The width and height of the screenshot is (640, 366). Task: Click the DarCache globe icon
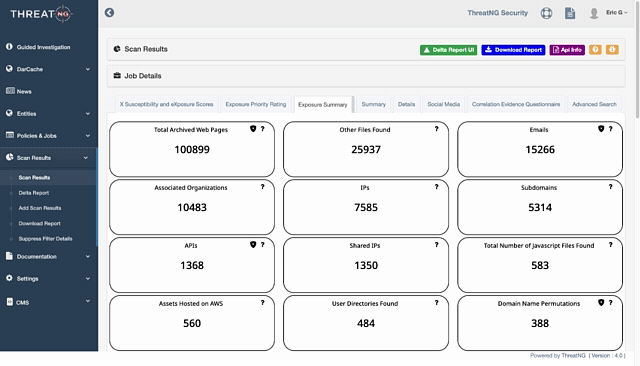point(9,69)
